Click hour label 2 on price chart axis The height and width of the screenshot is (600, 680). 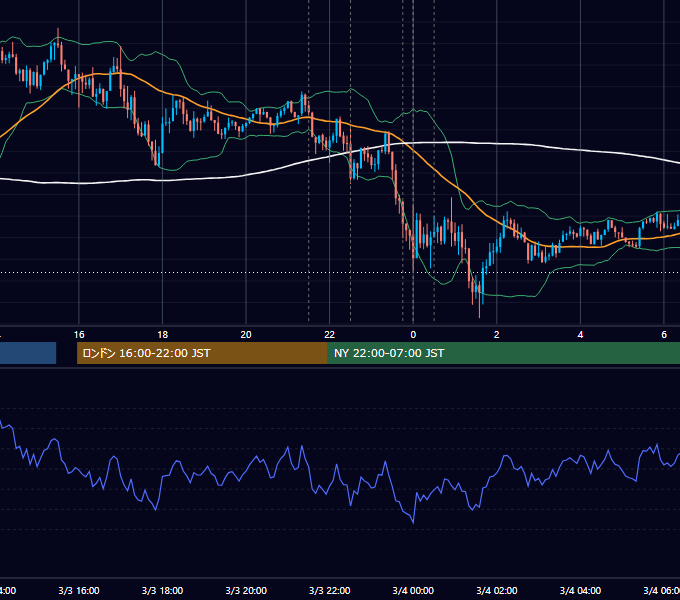click(497, 335)
